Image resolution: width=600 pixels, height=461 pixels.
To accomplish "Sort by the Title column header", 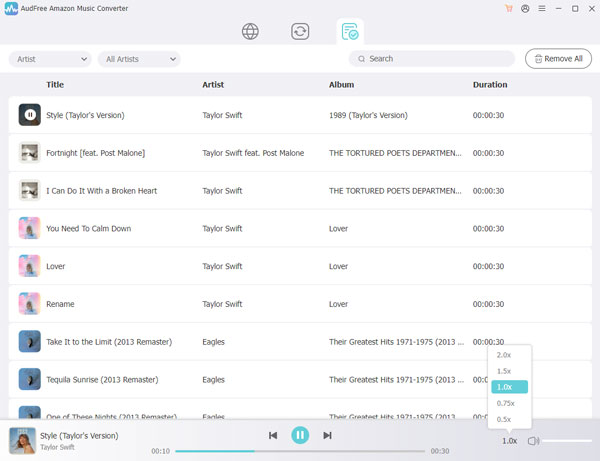I will pos(55,85).
